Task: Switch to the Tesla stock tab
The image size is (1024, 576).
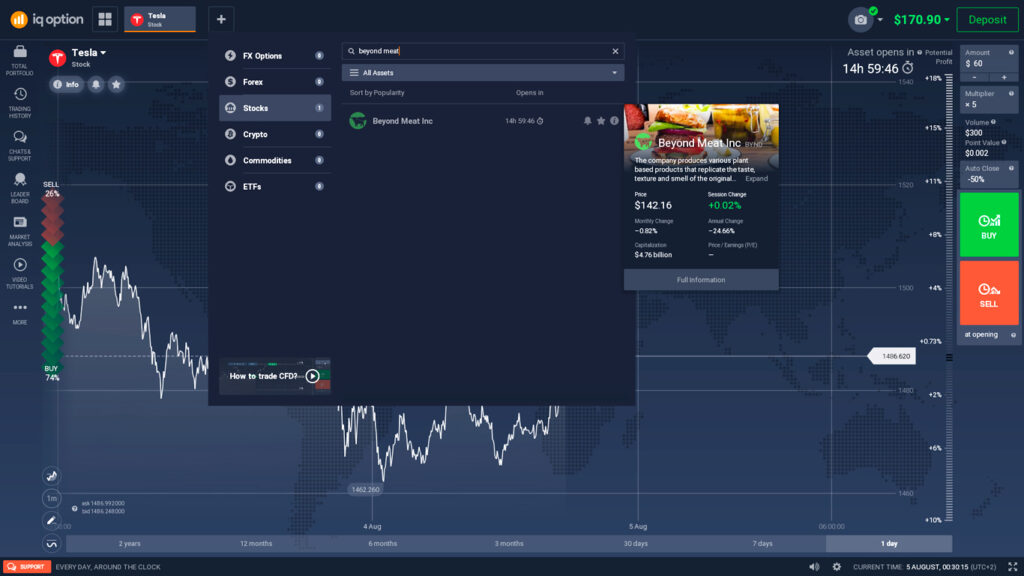Action: point(160,20)
